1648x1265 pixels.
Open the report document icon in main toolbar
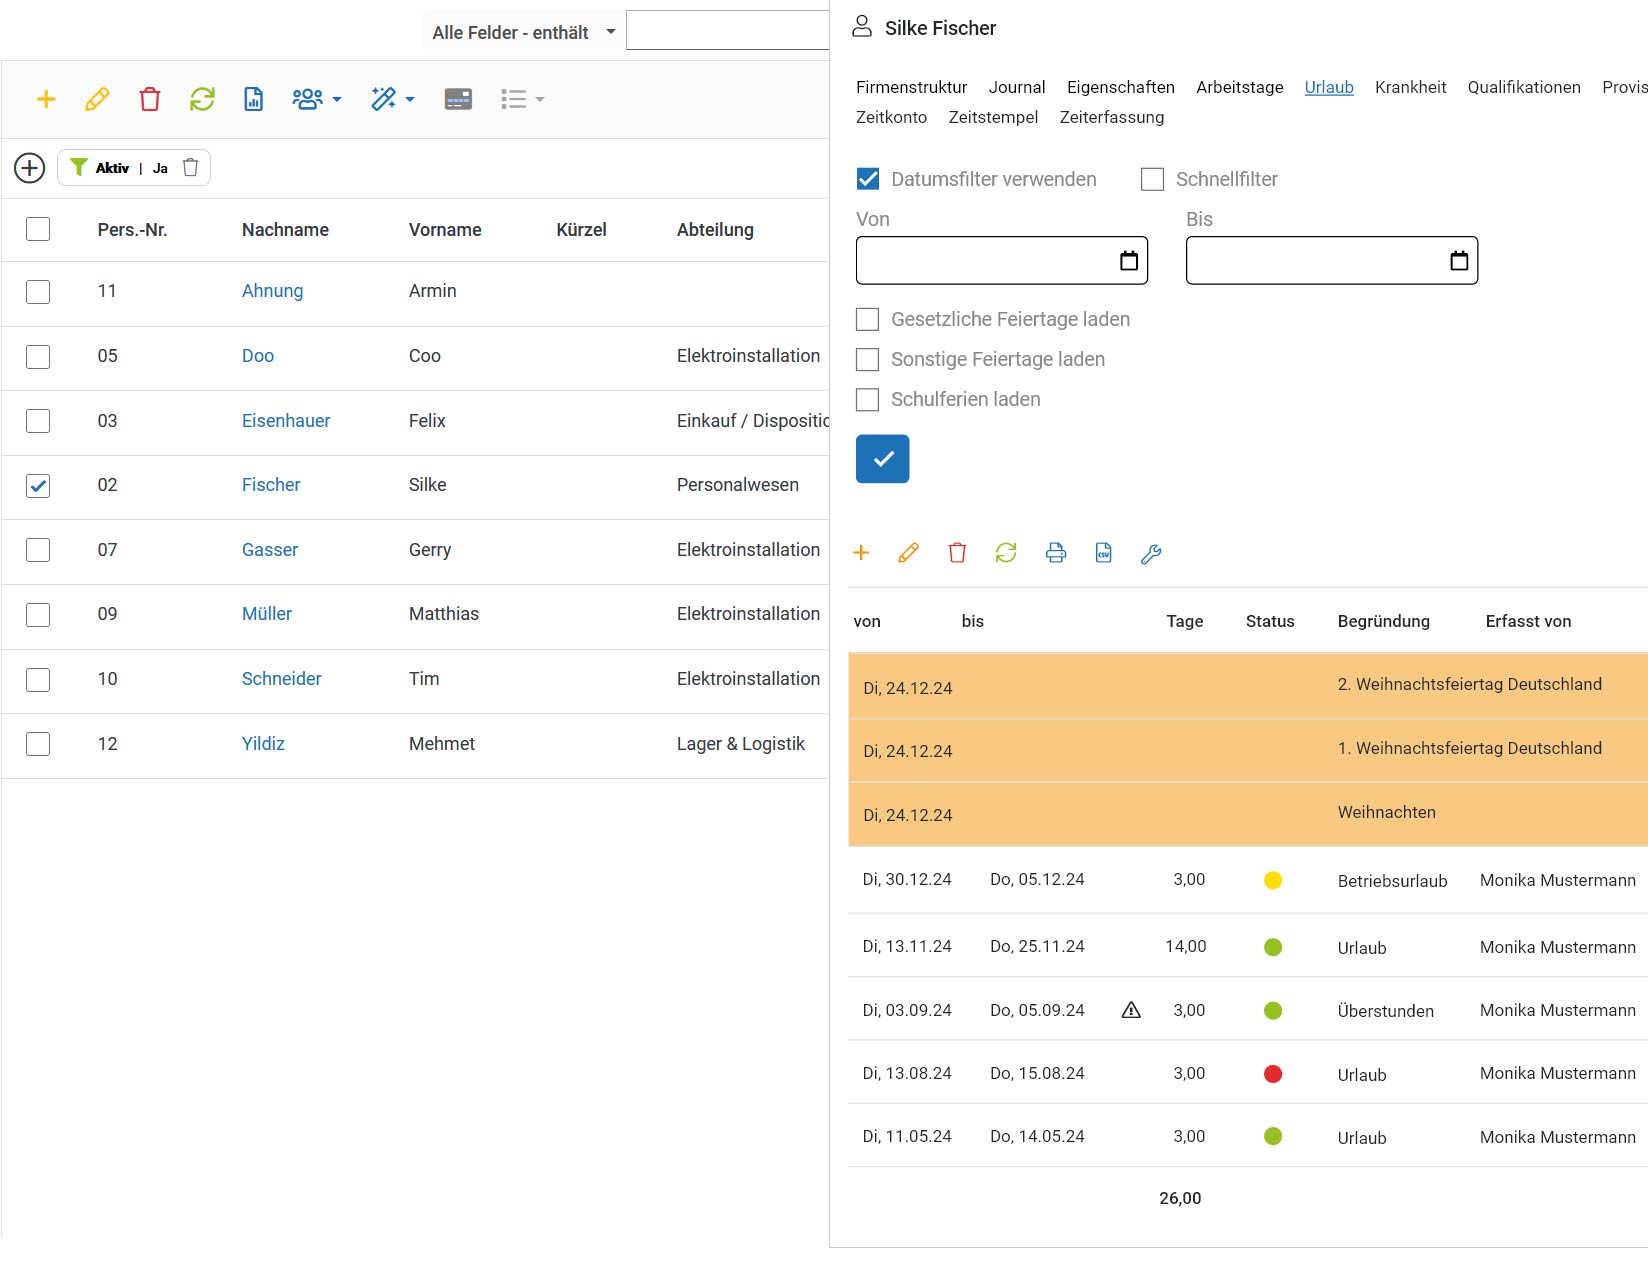coord(254,99)
